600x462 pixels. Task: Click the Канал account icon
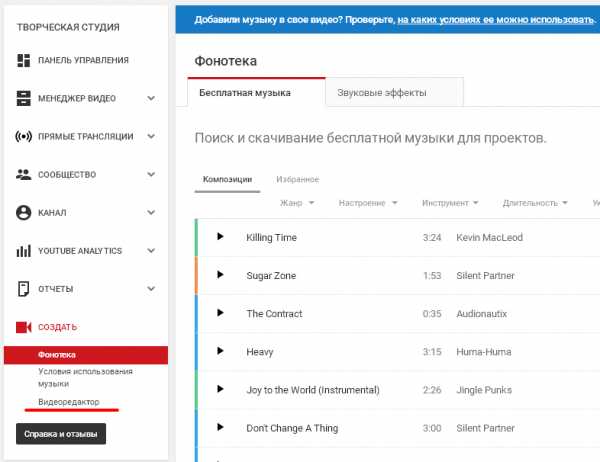tap(23, 212)
